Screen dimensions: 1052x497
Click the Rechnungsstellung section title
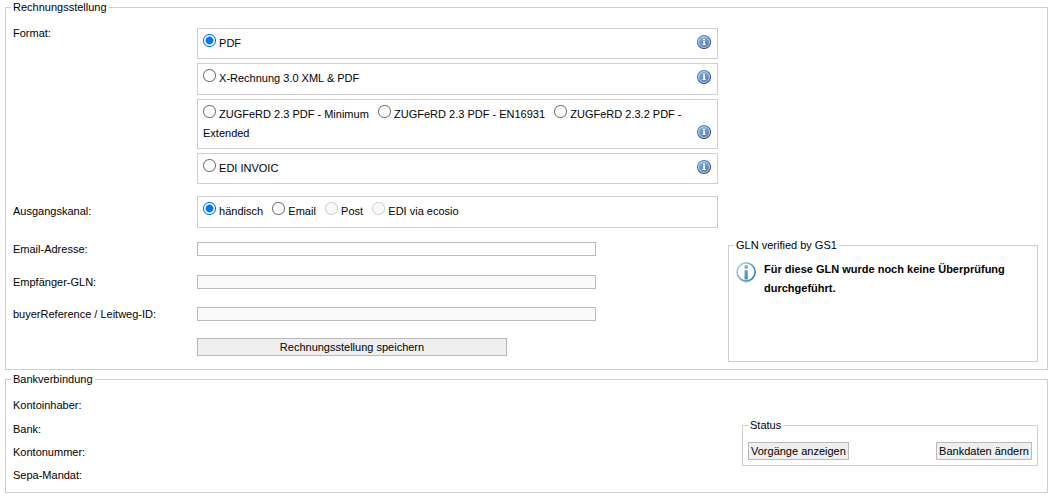[x=60, y=7]
